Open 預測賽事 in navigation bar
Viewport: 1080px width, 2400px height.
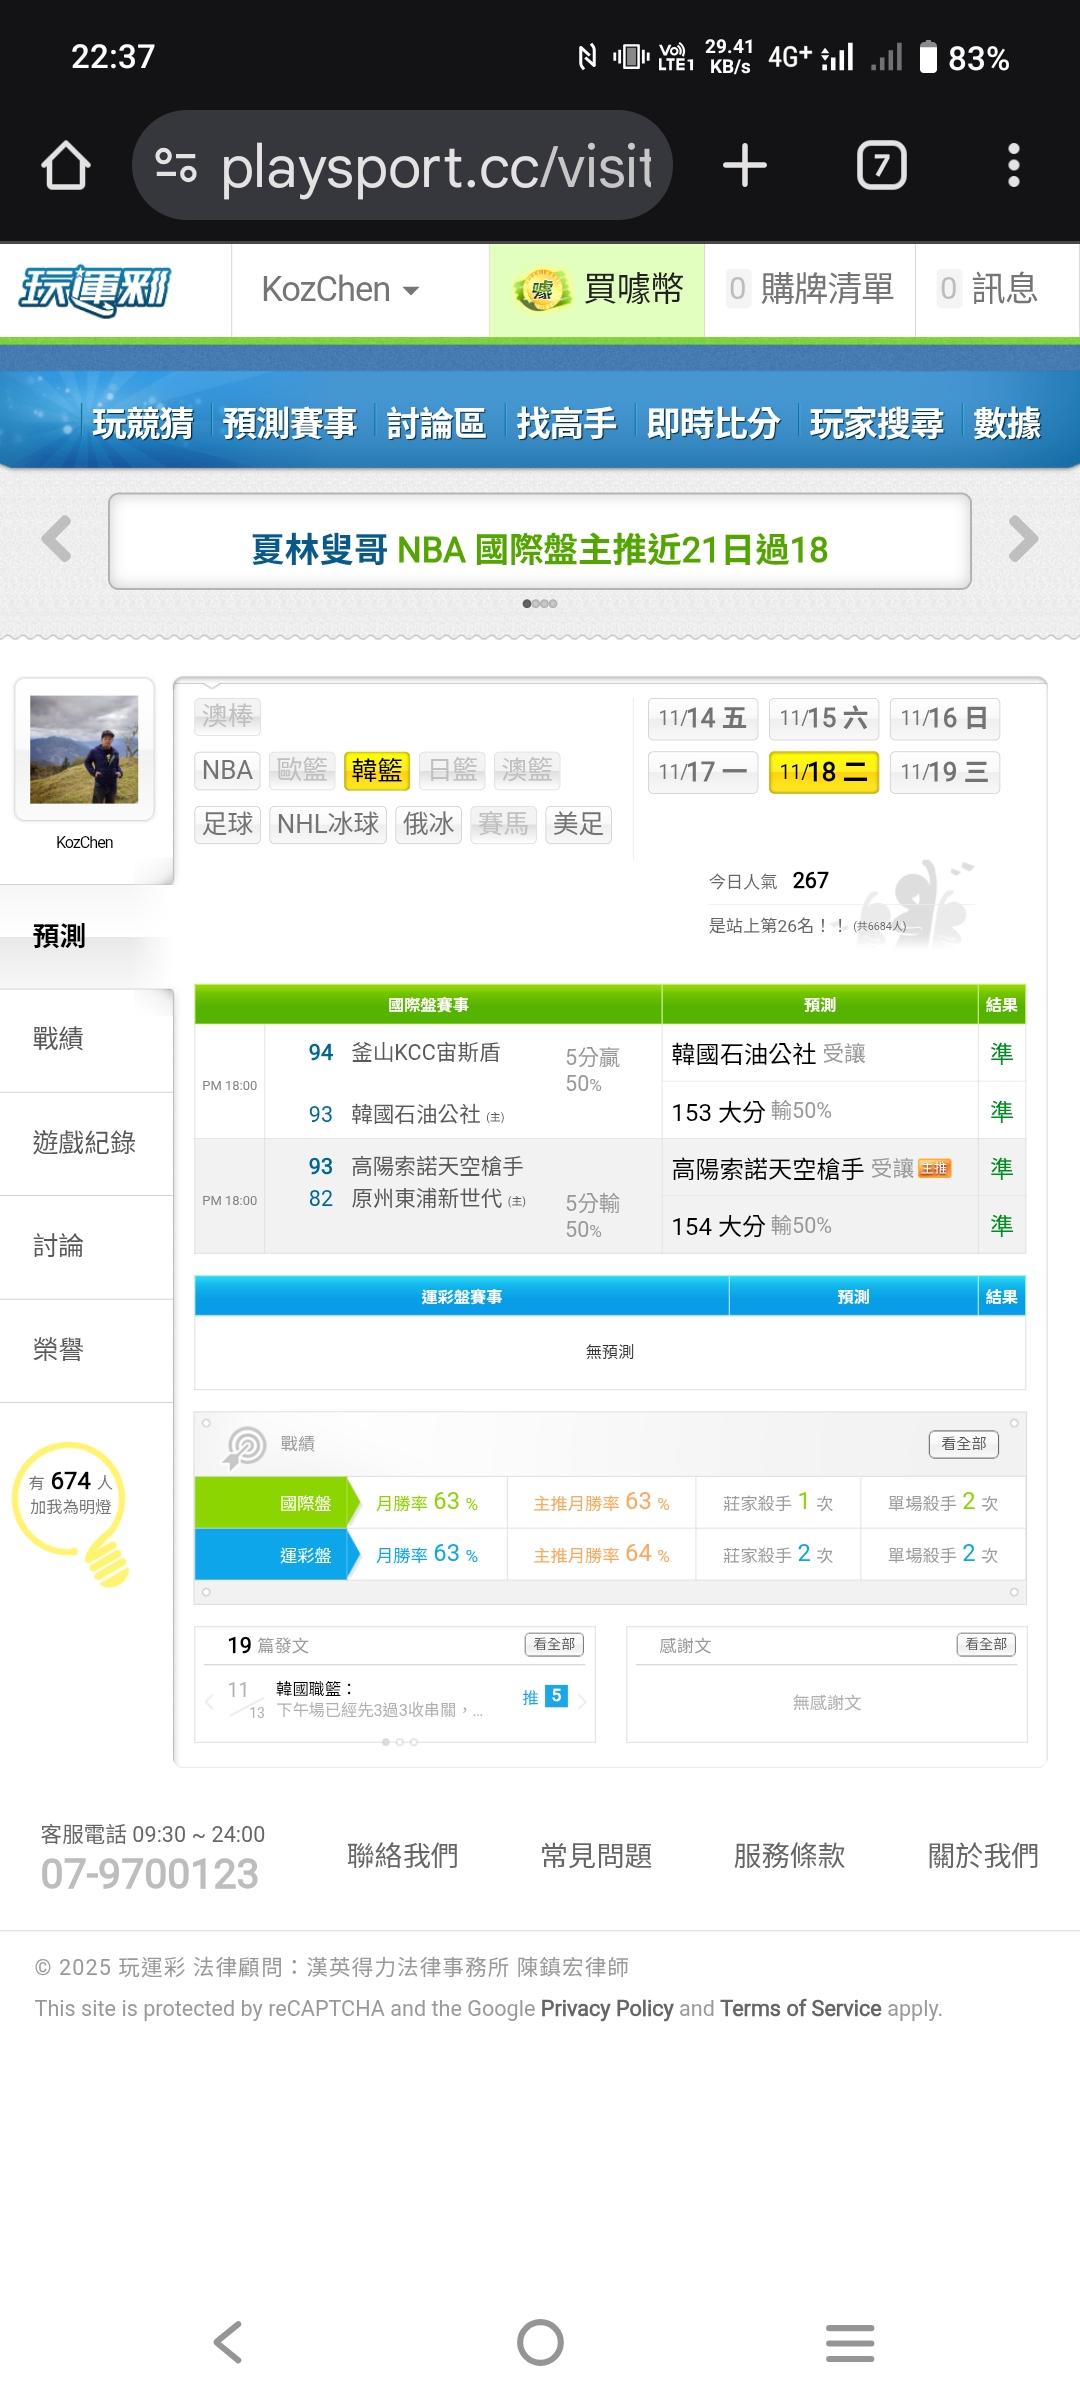click(290, 423)
